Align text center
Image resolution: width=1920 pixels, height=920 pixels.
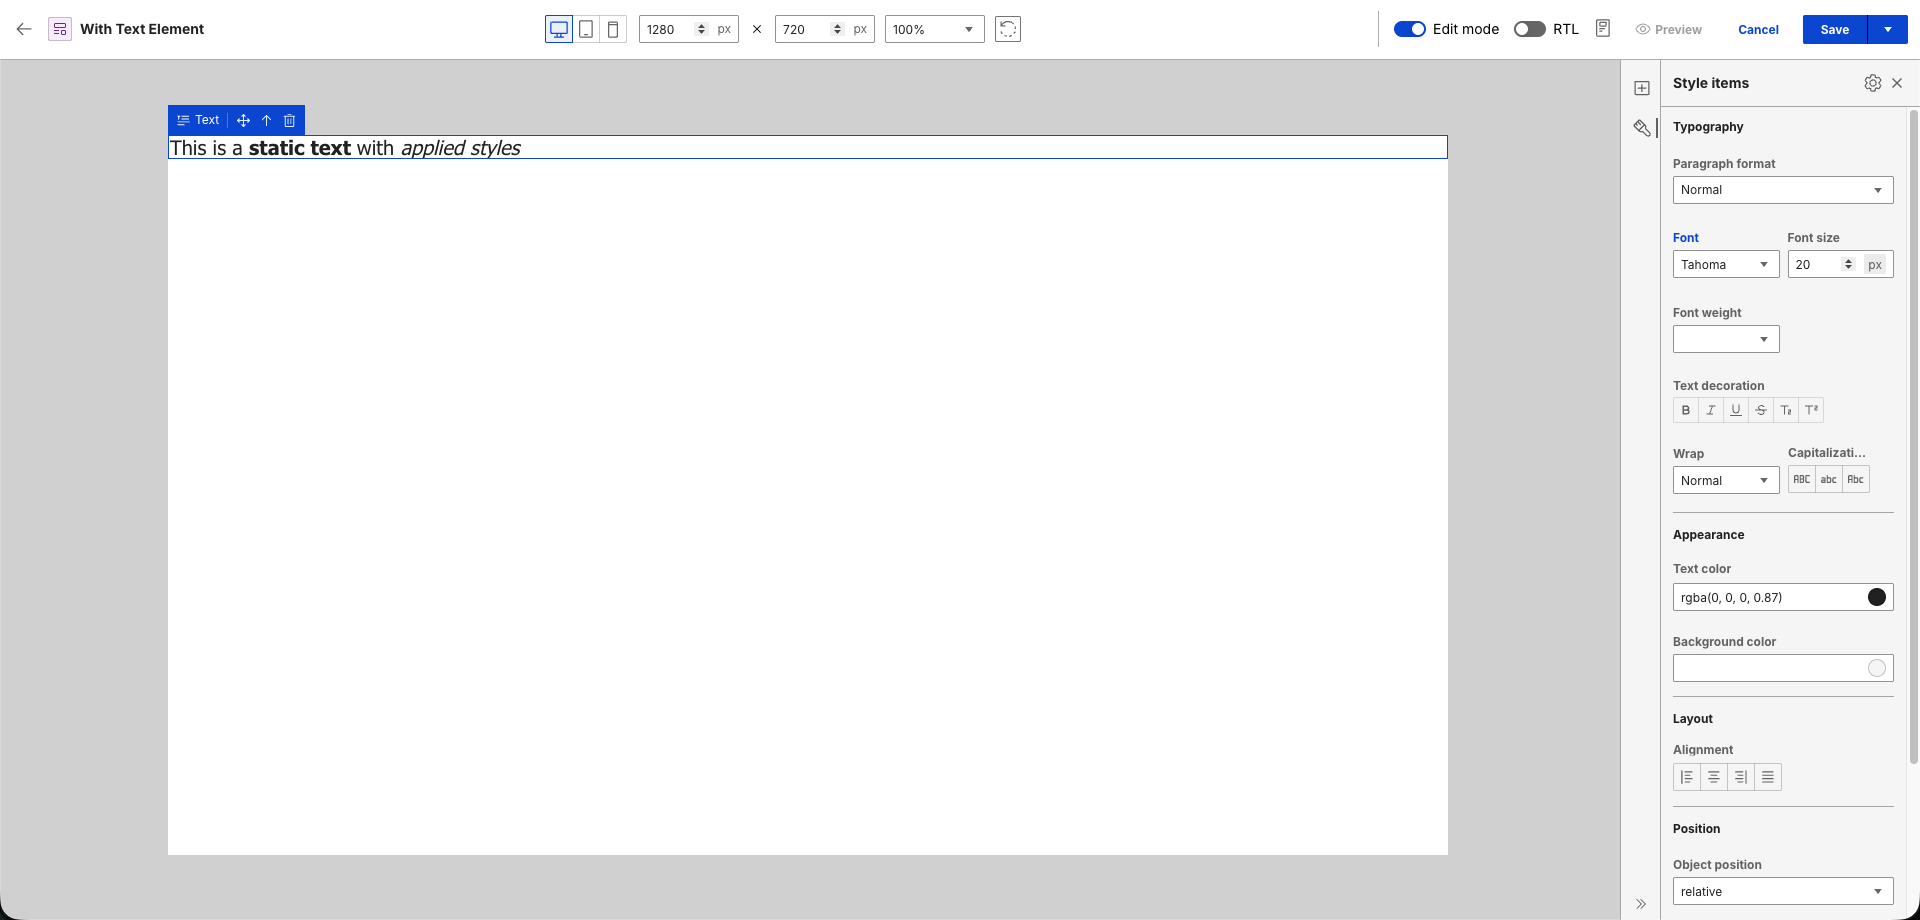1714,777
